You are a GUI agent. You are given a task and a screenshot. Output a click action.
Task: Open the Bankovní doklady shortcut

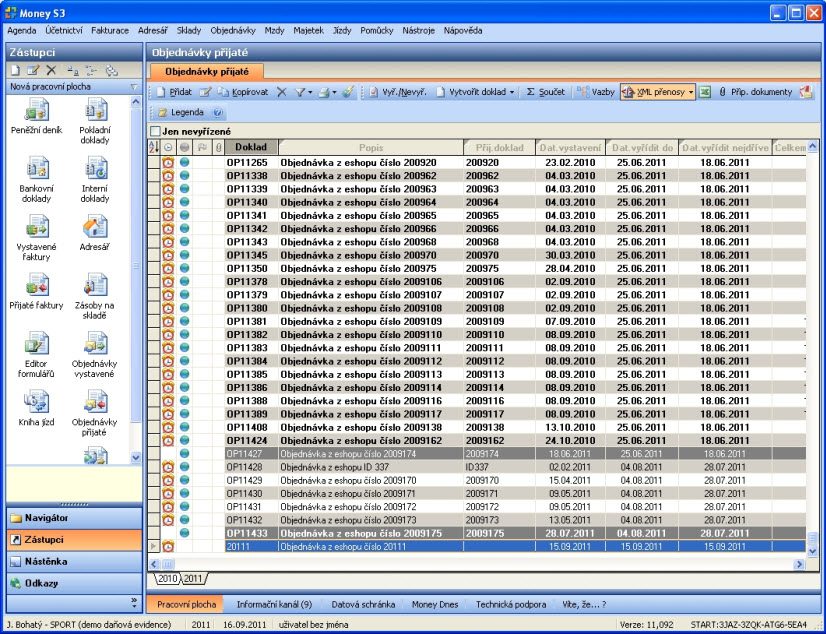pyautogui.click(x=36, y=169)
